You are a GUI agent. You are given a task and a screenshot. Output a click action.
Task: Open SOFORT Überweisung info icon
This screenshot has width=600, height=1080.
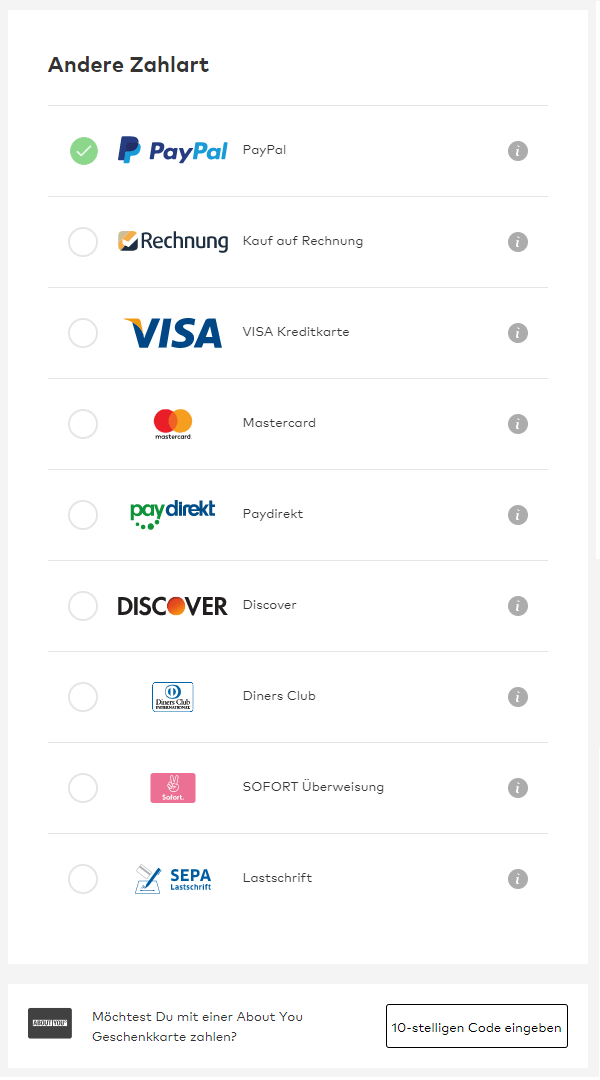coord(517,787)
